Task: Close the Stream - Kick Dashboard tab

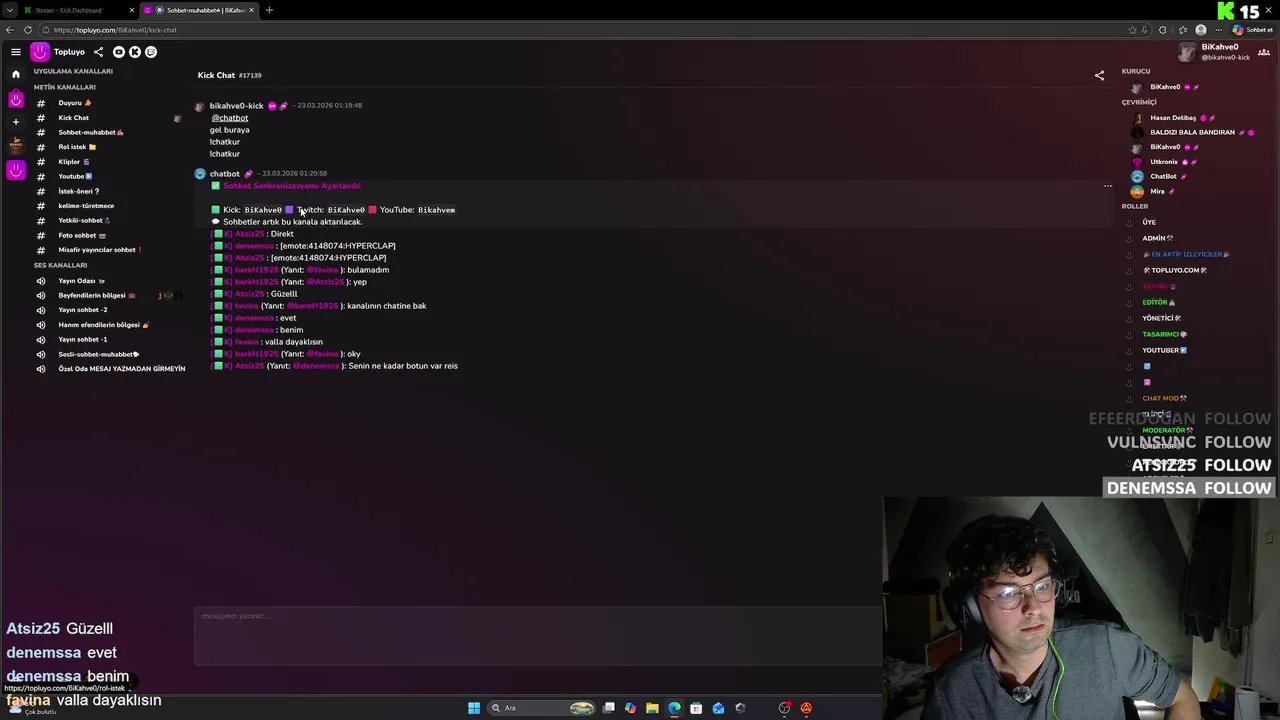Action: click(131, 10)
